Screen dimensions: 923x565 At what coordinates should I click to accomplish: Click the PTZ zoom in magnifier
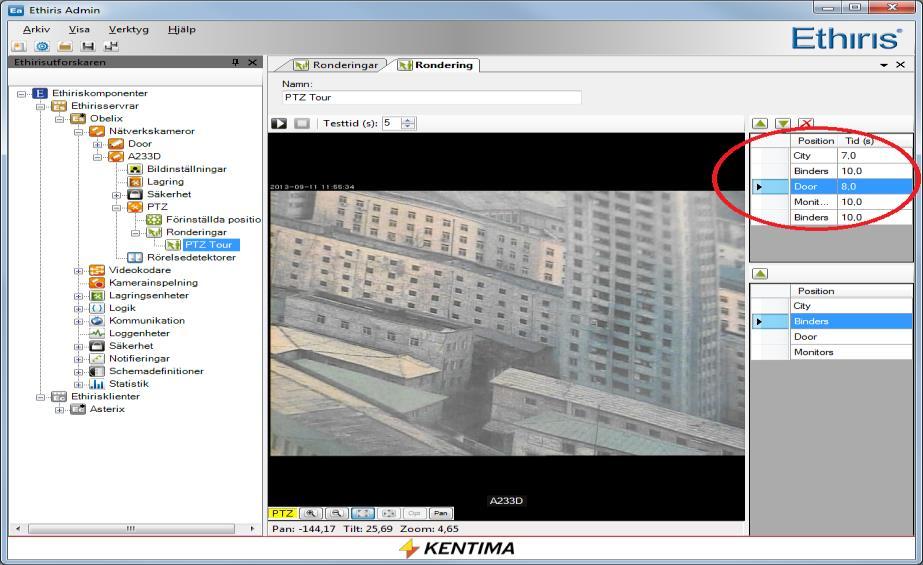(x=311, y=513)
